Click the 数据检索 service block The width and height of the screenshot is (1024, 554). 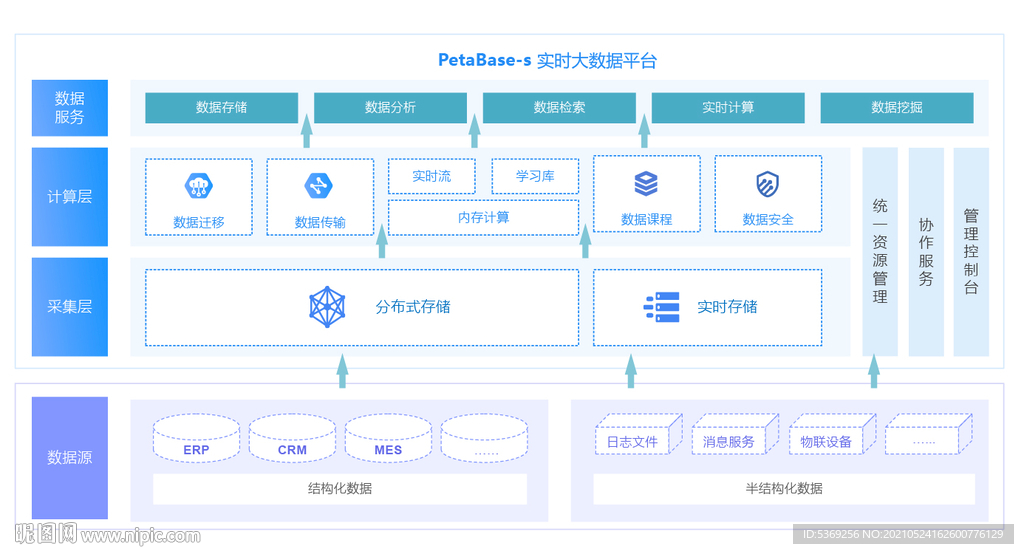point(559,108)
